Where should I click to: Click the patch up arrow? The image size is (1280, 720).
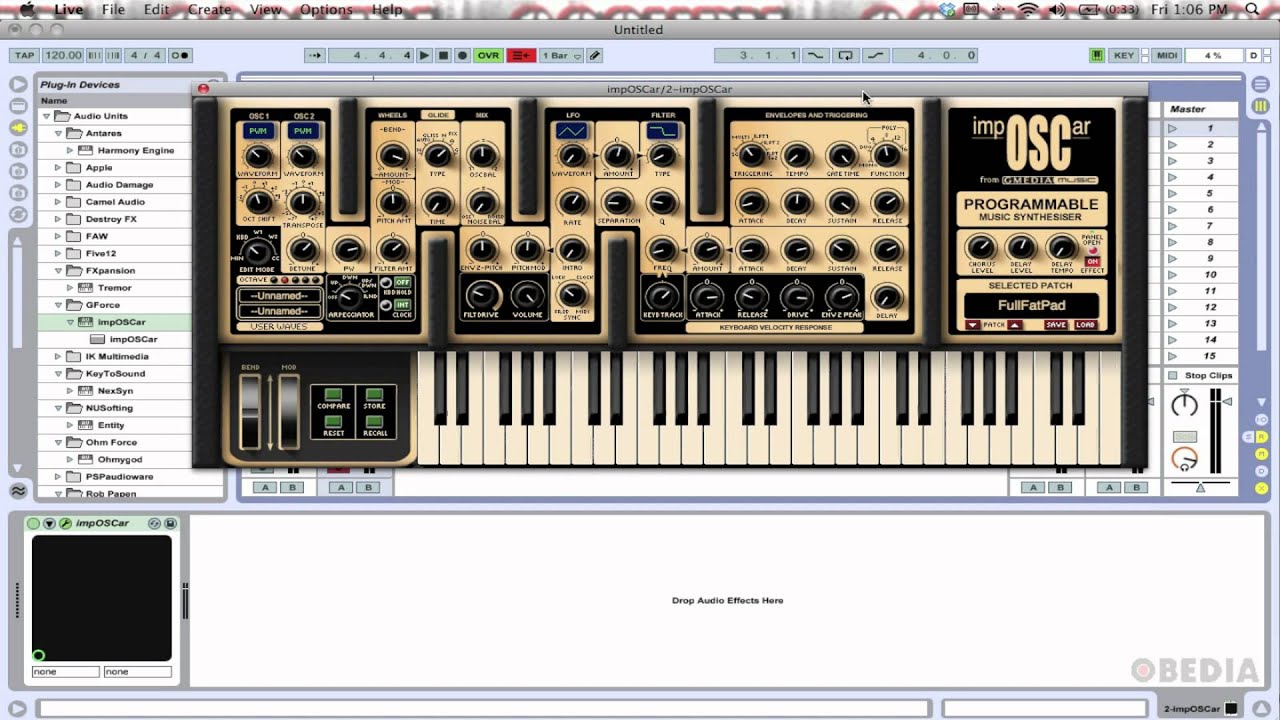(x=1014, y=325)
